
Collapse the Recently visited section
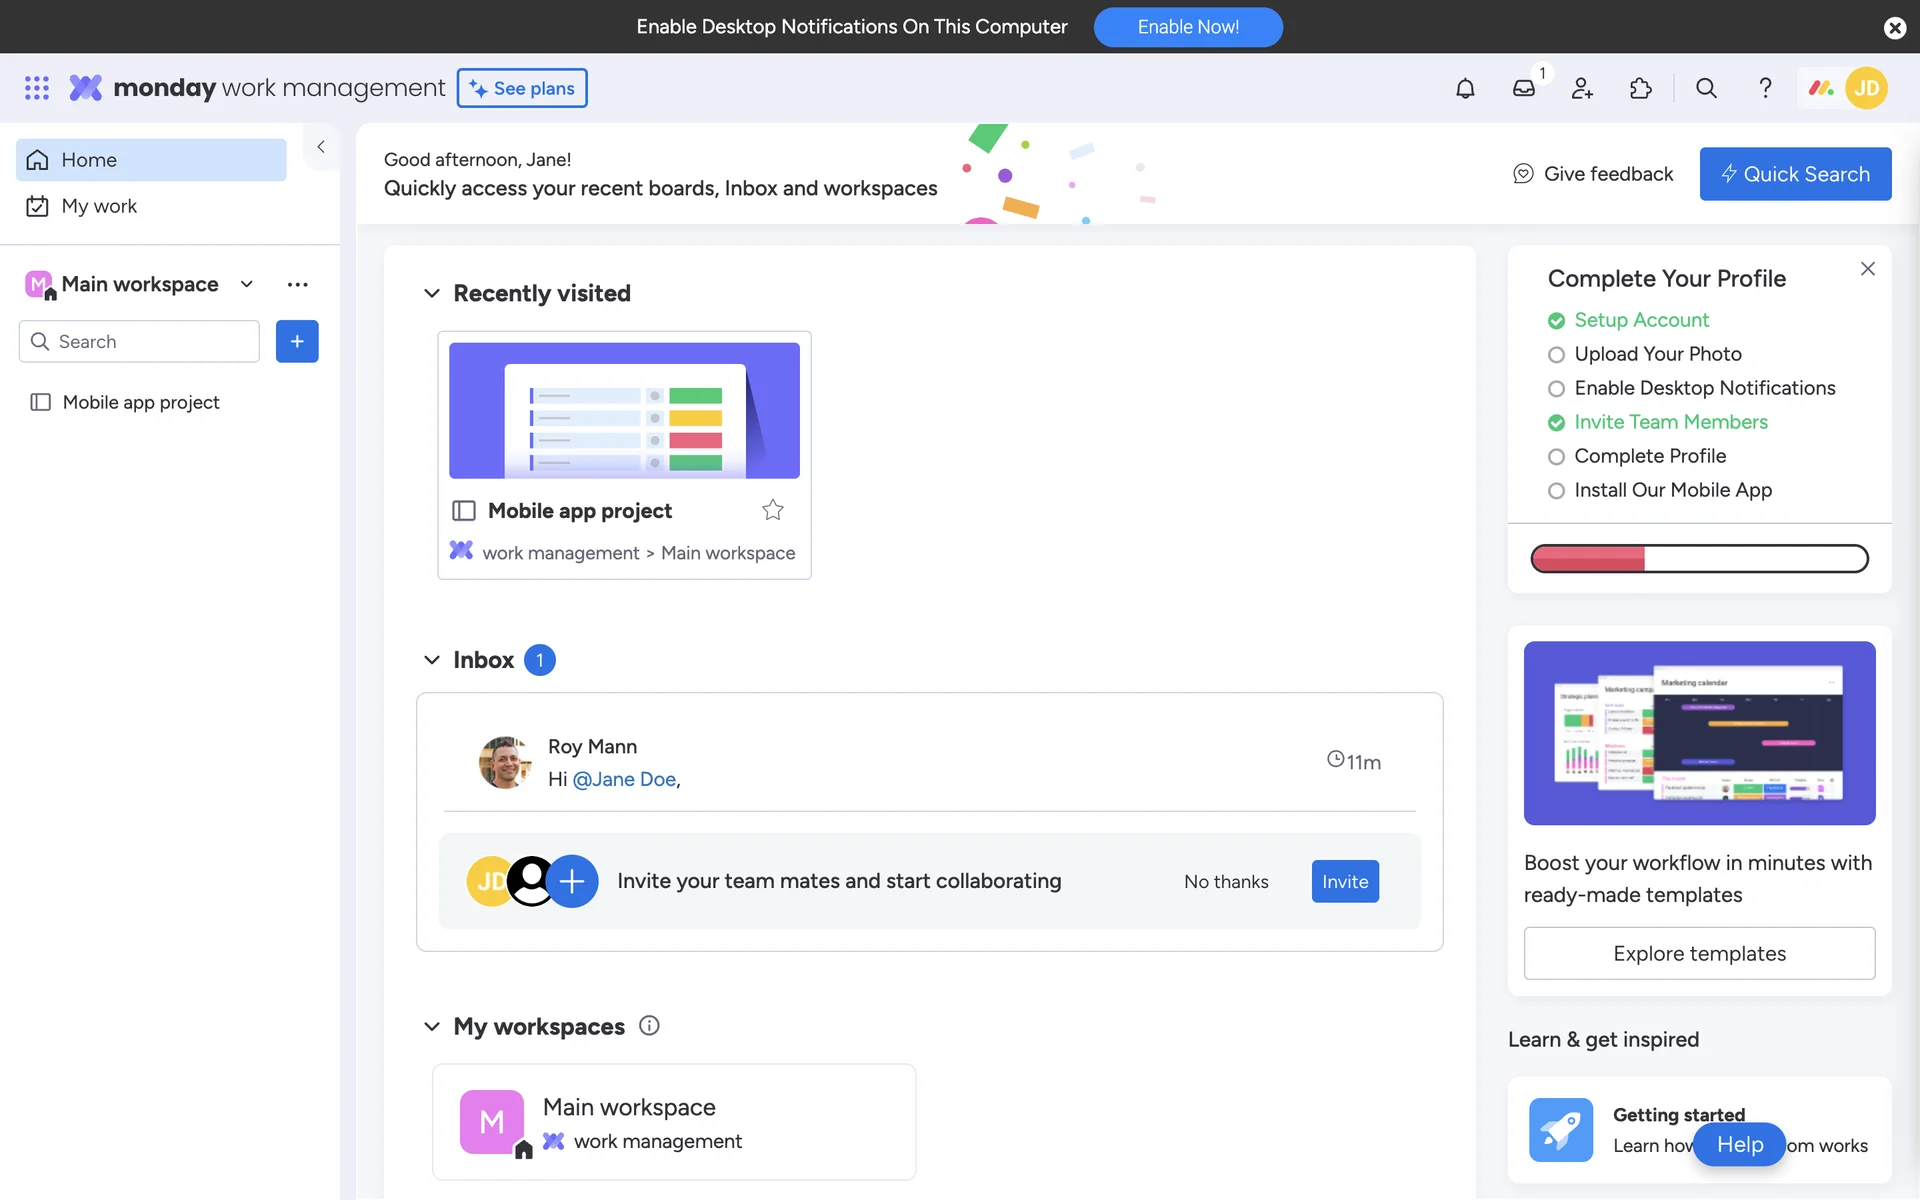coord(432,293)
